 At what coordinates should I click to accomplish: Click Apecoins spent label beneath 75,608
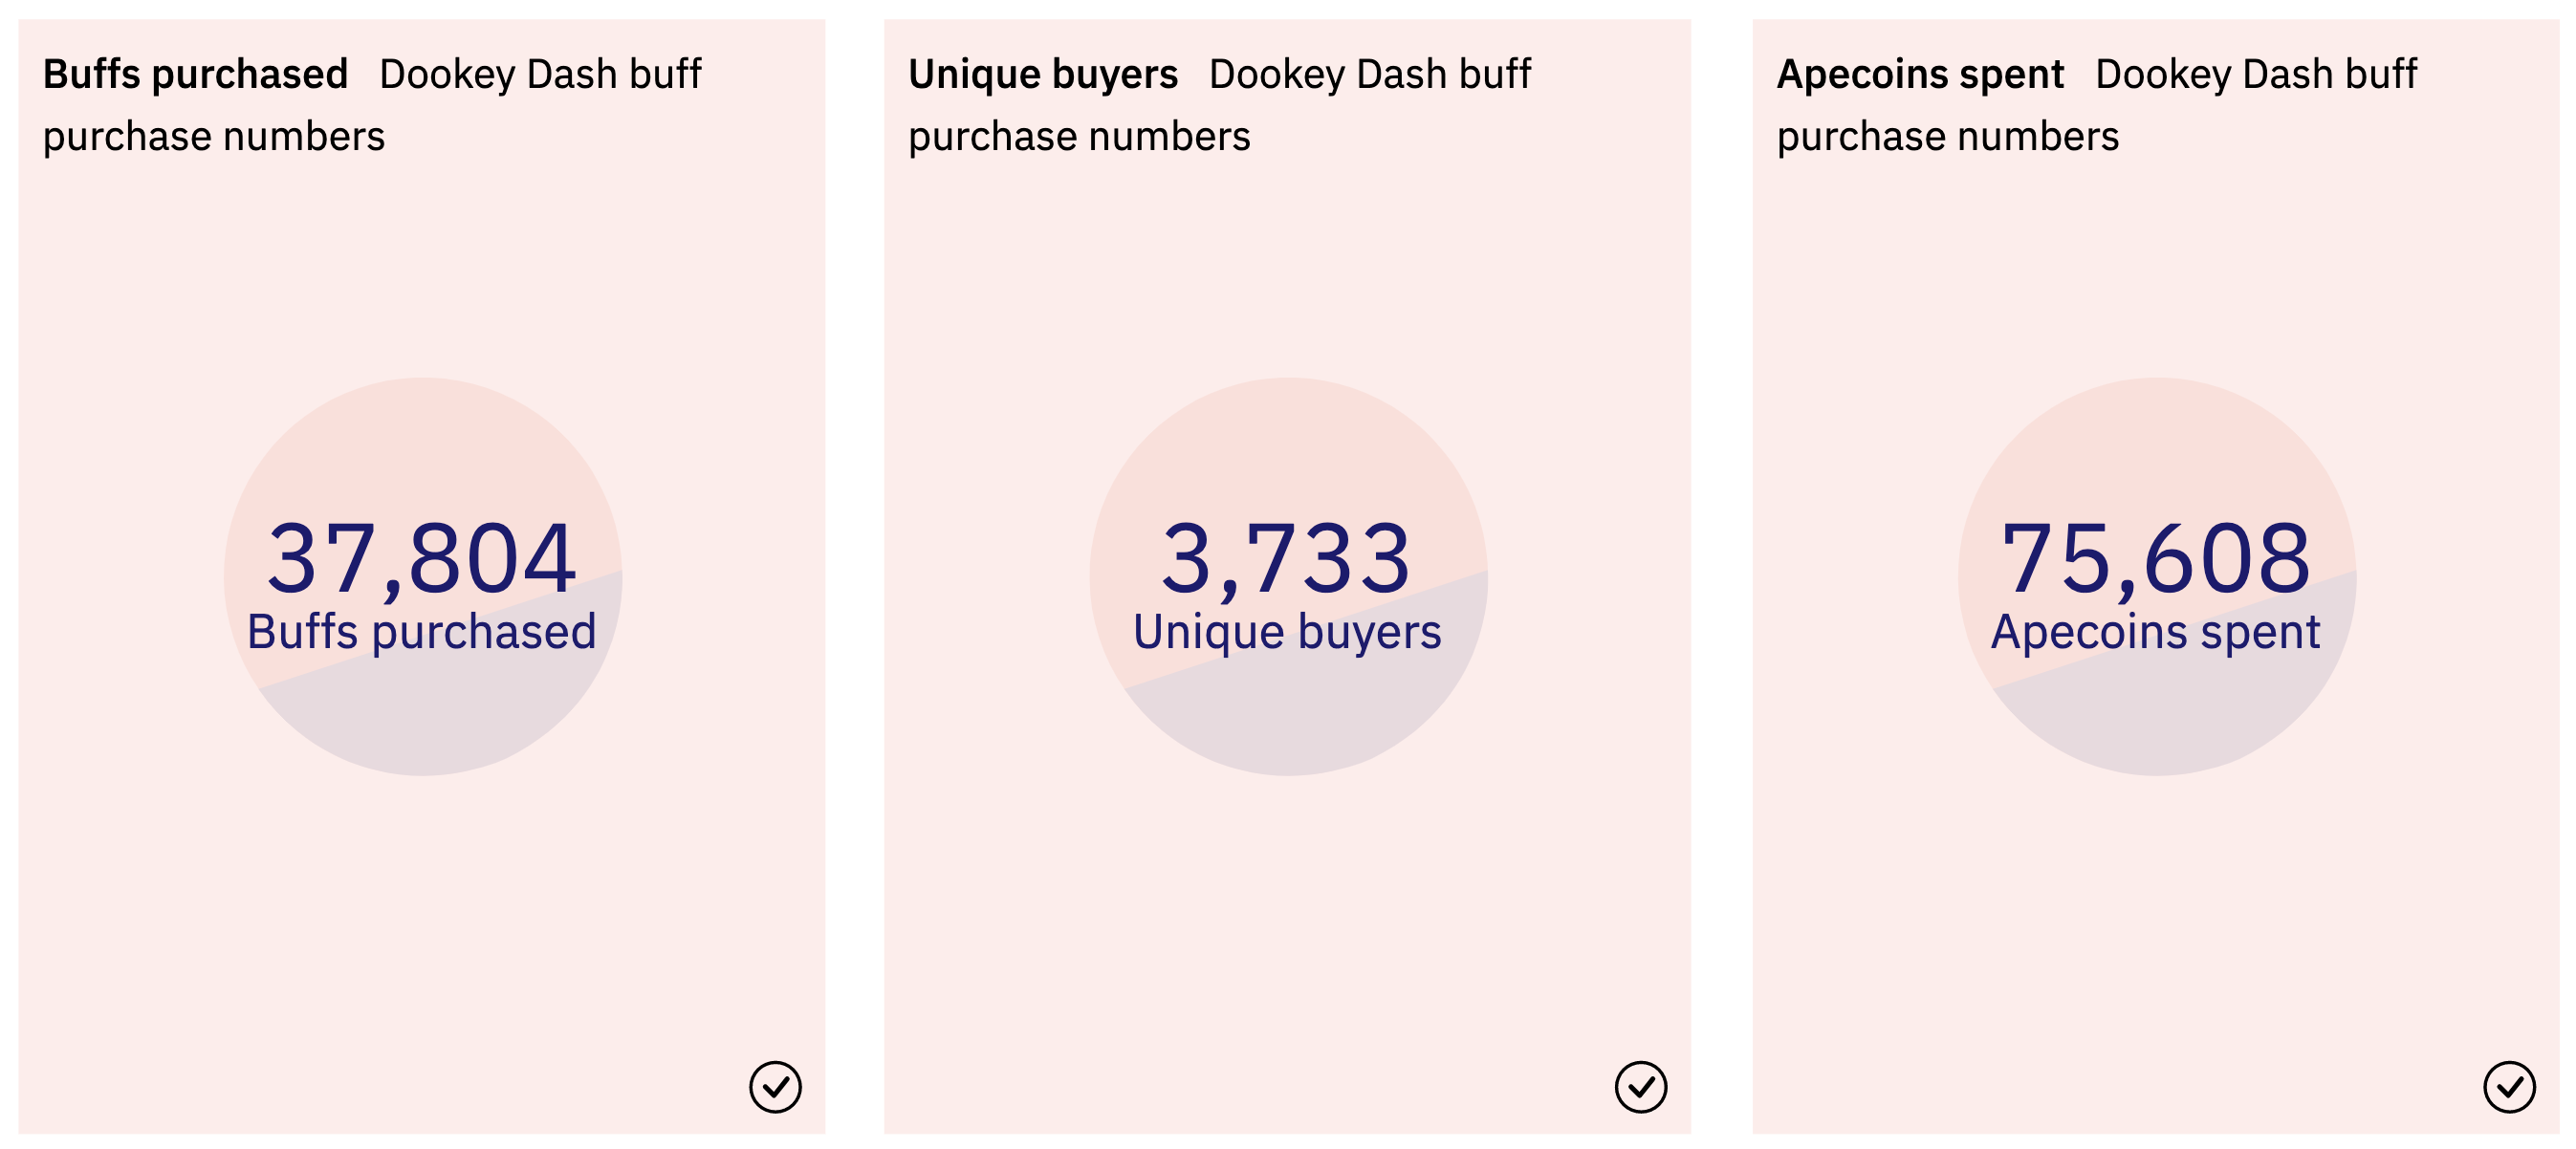click(2156, 632)
